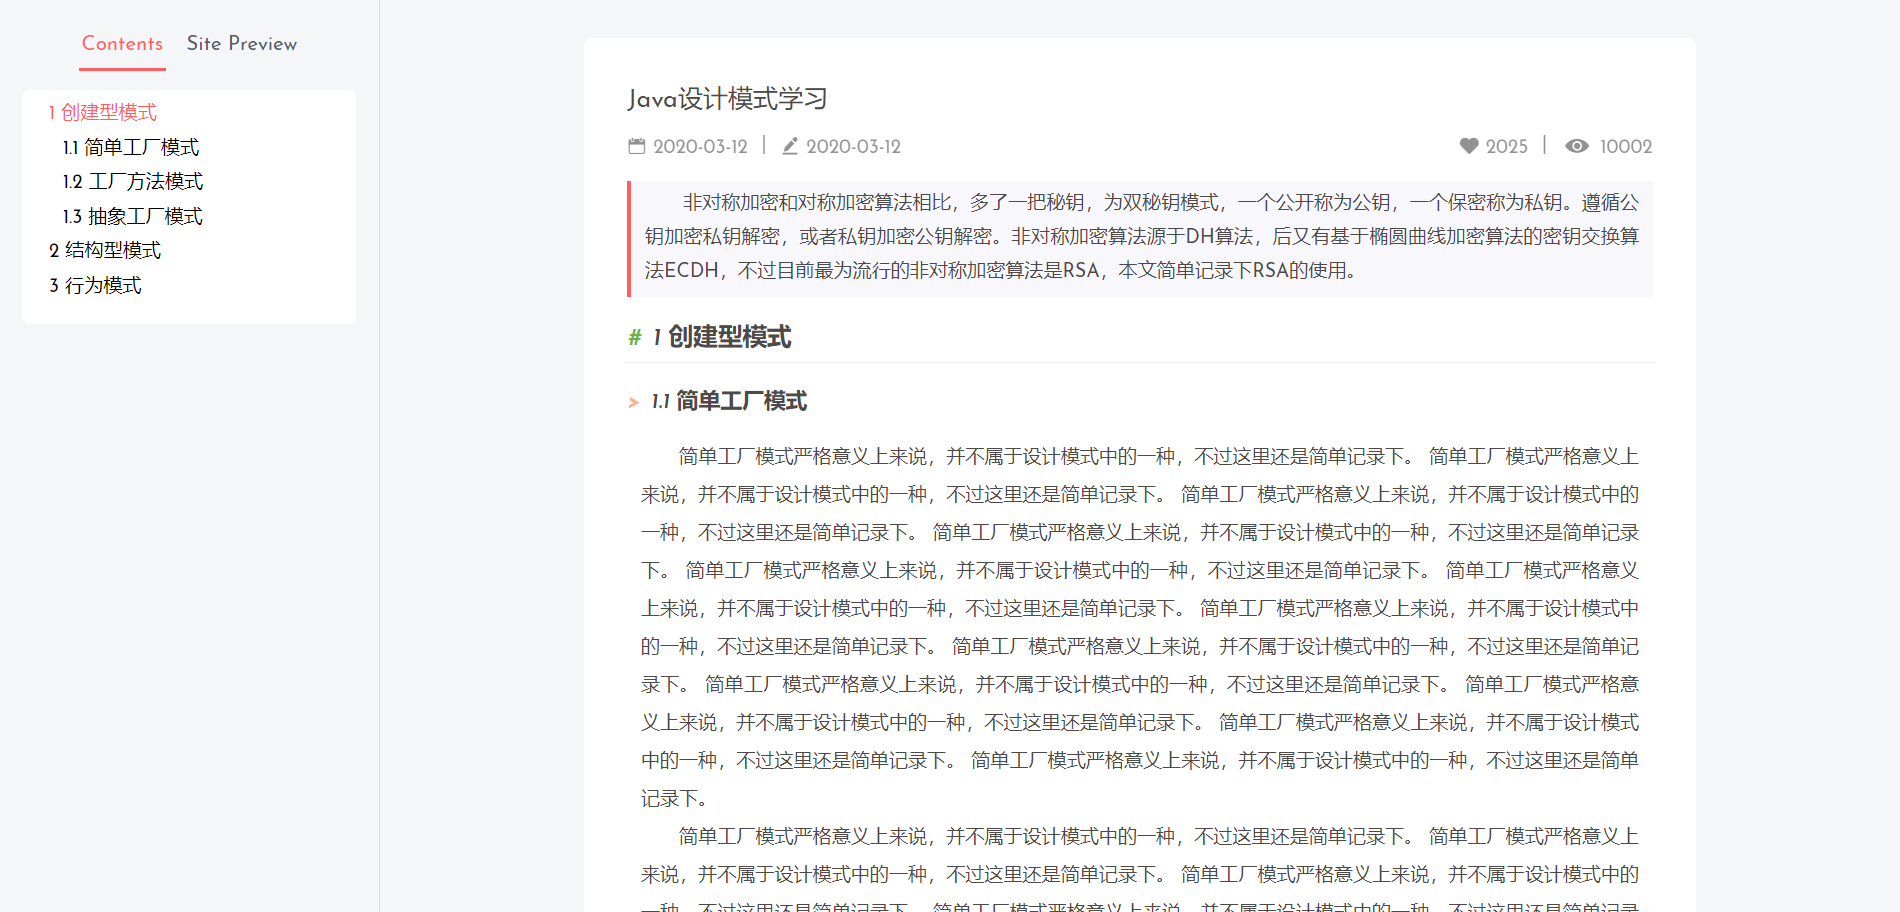The image size is (1900, 912).
Task: Click the arrow marker beside 1.1 简单工厂模式 heading
Action: [x=634, y=402]
